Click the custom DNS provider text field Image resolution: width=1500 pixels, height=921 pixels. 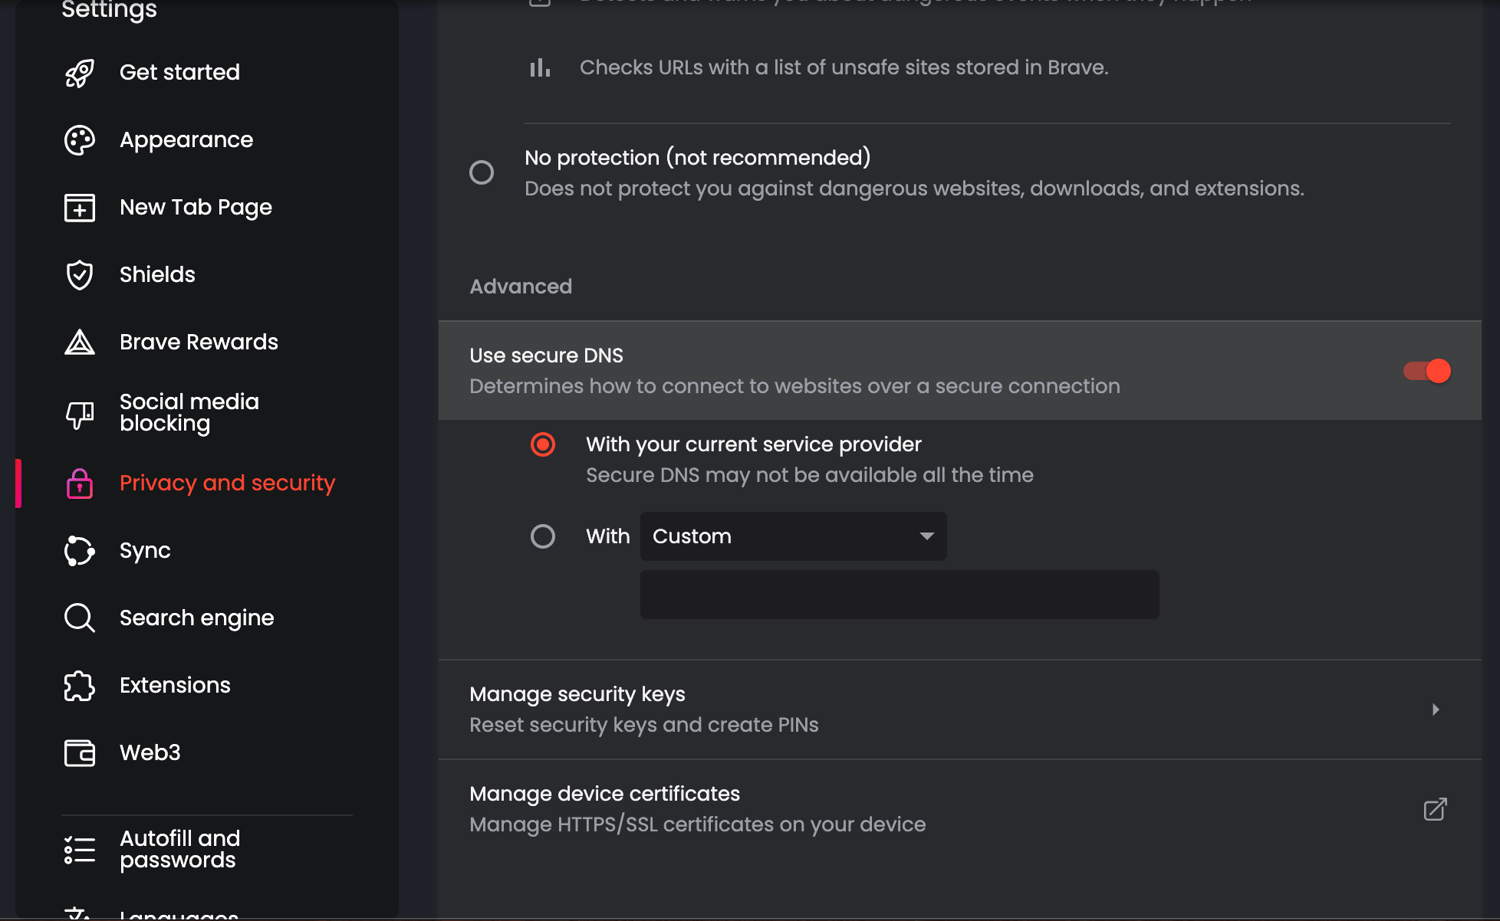pos(899,595)
